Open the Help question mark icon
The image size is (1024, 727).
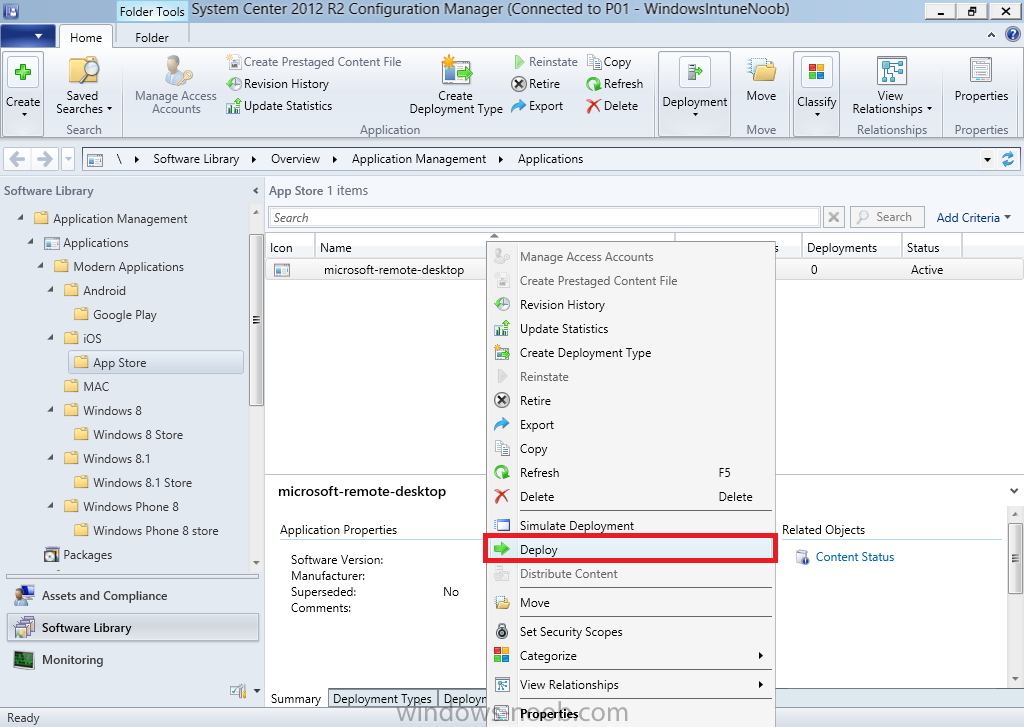pyautogui.click(x=1013, y=35)
